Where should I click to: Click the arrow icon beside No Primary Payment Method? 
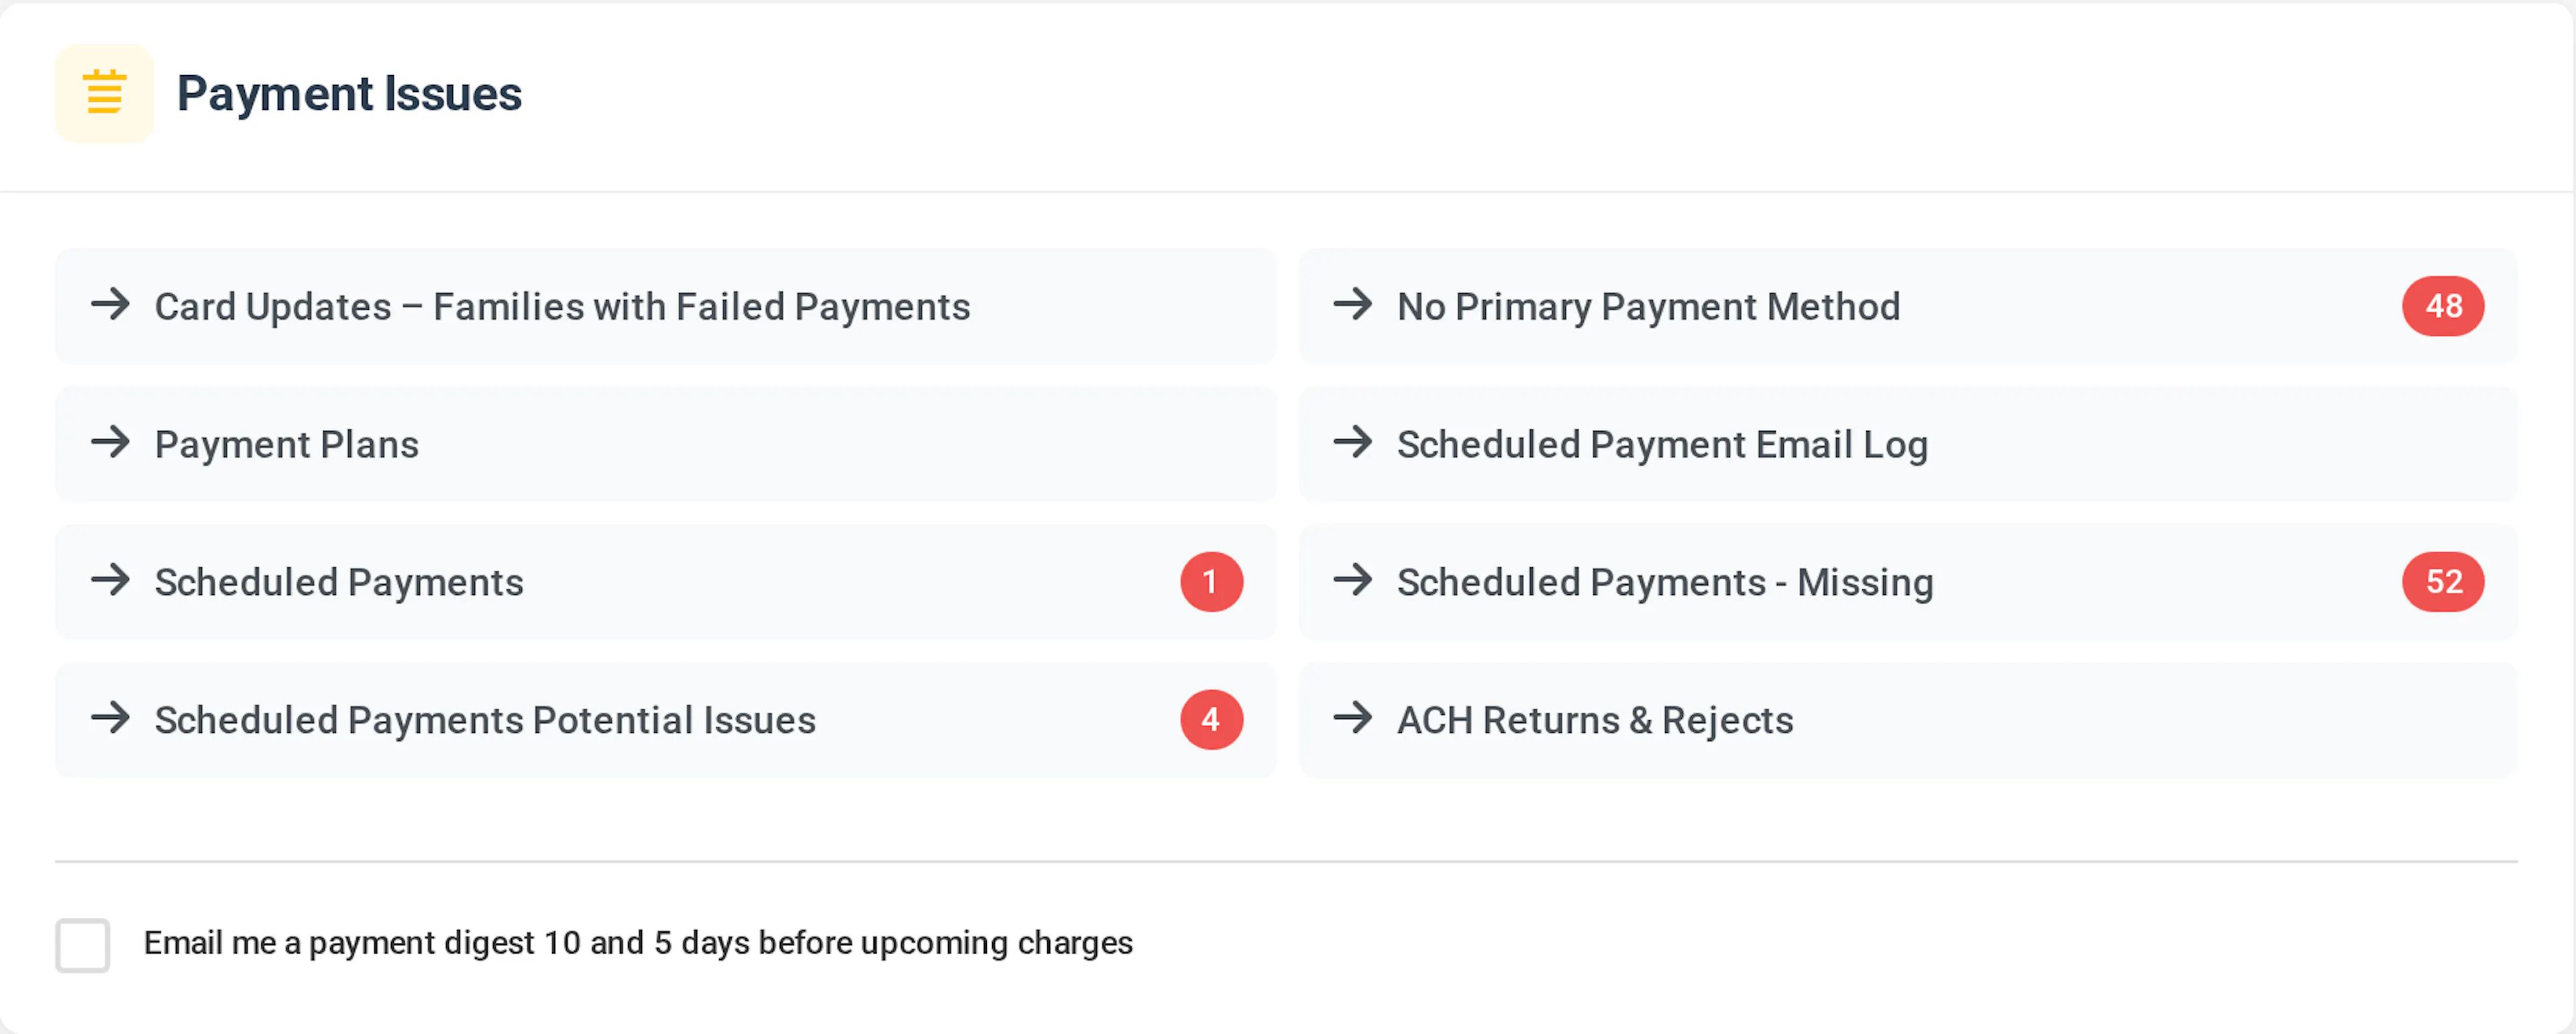[1353, 305]
